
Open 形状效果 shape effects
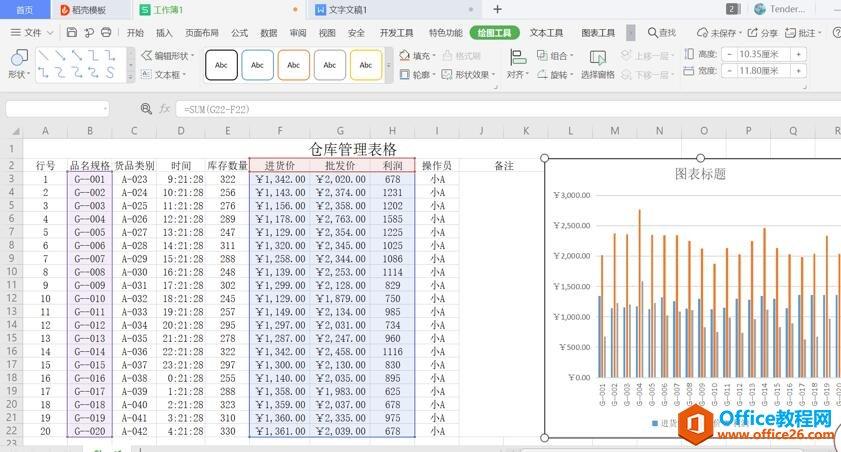point(468,75)
